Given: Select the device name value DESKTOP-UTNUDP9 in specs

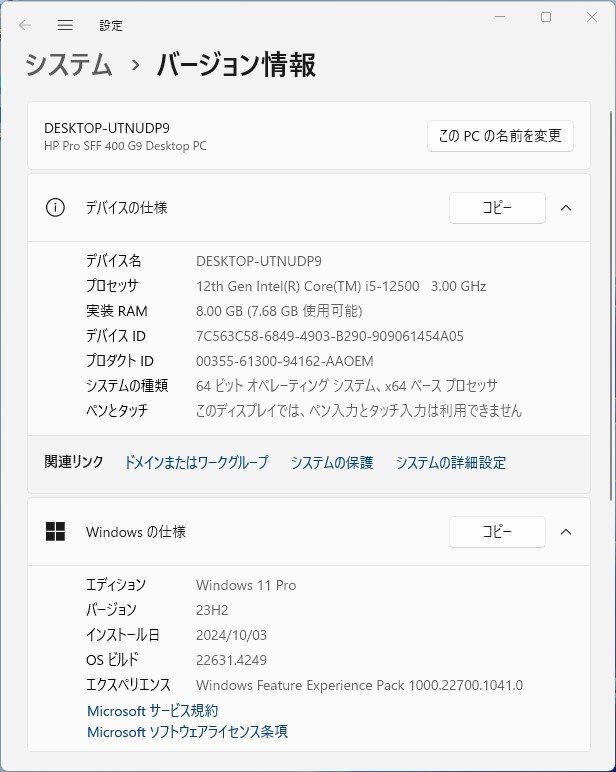Looking at the screenshot, I should click(x=259, y=261).
